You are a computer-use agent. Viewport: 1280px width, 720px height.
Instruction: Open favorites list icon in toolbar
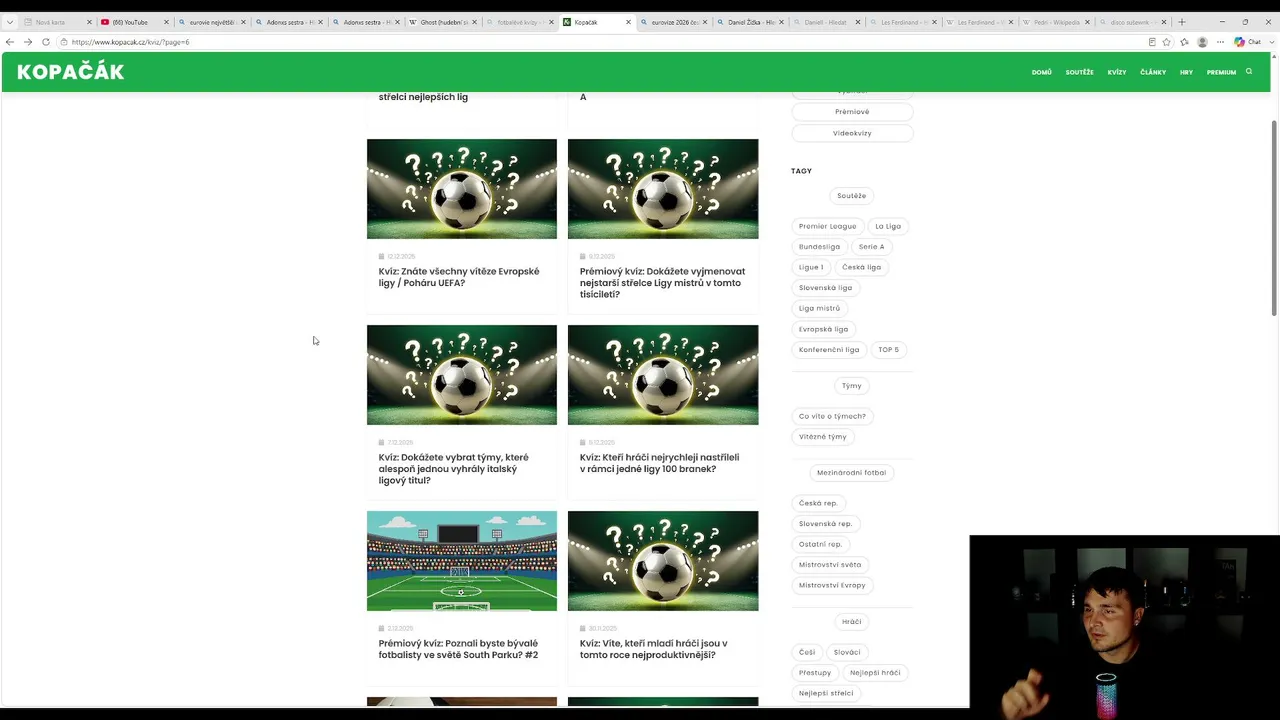(x=1184, y=42)
